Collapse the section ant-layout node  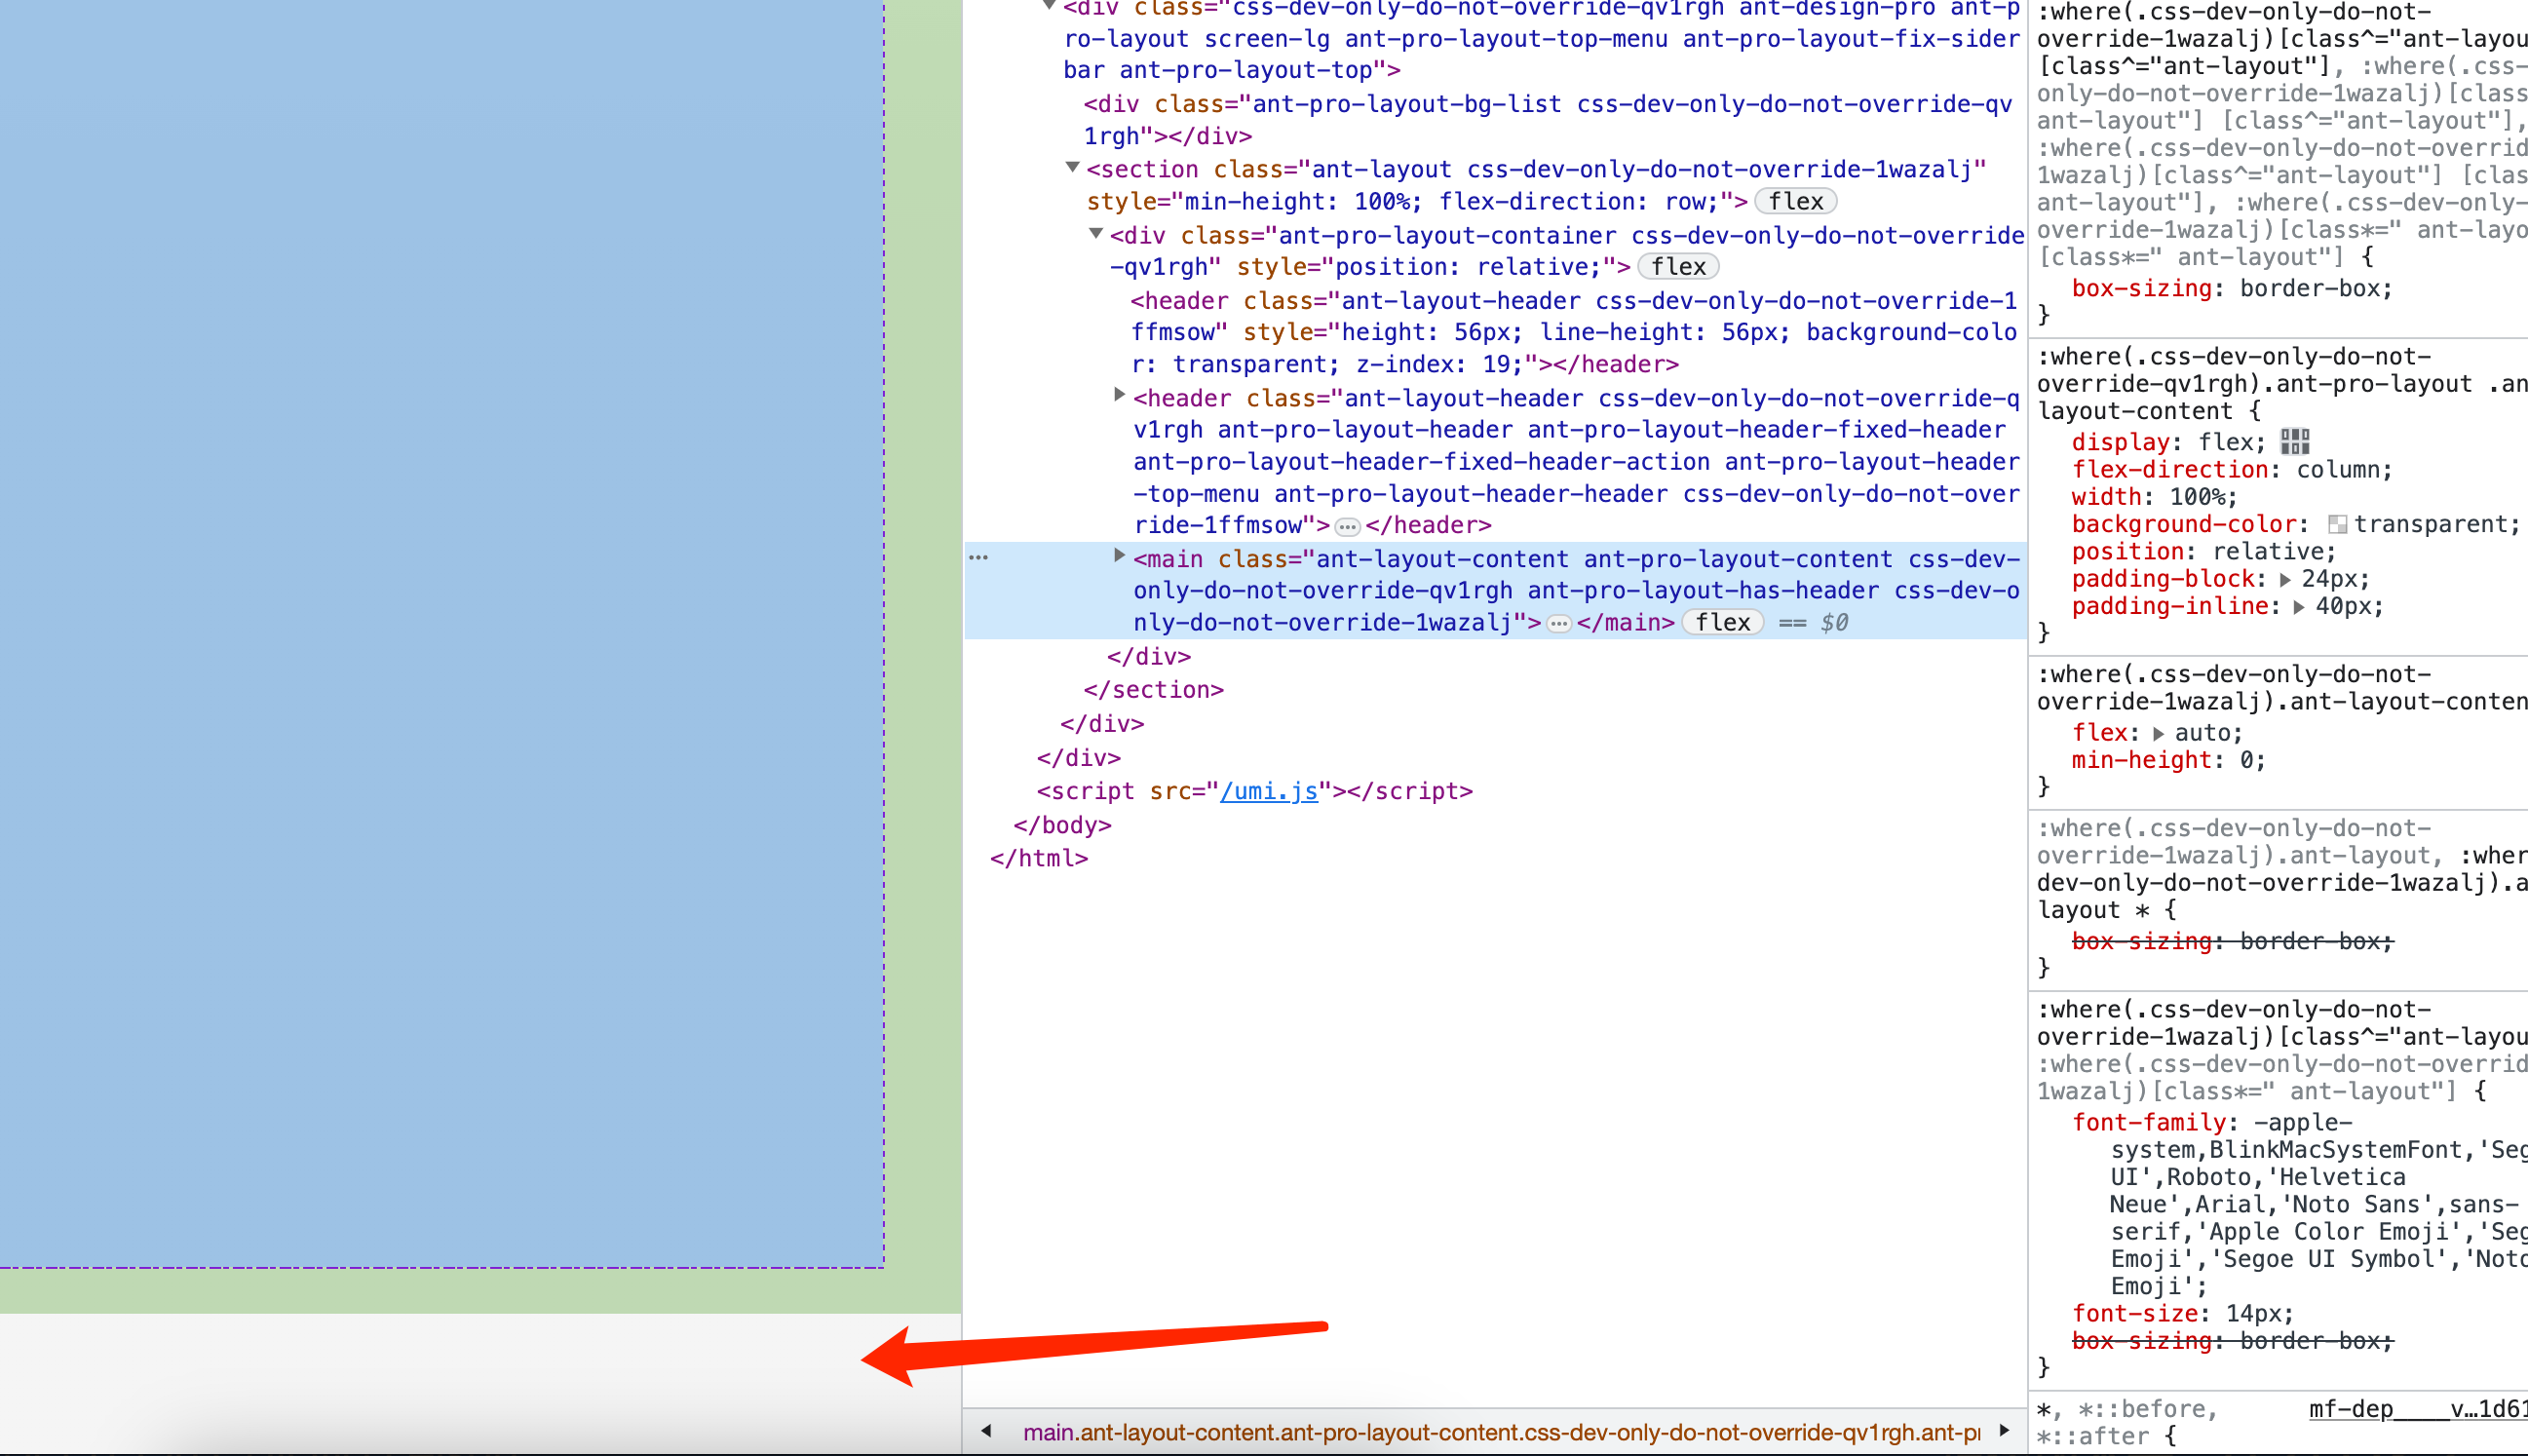point(1072,167)
